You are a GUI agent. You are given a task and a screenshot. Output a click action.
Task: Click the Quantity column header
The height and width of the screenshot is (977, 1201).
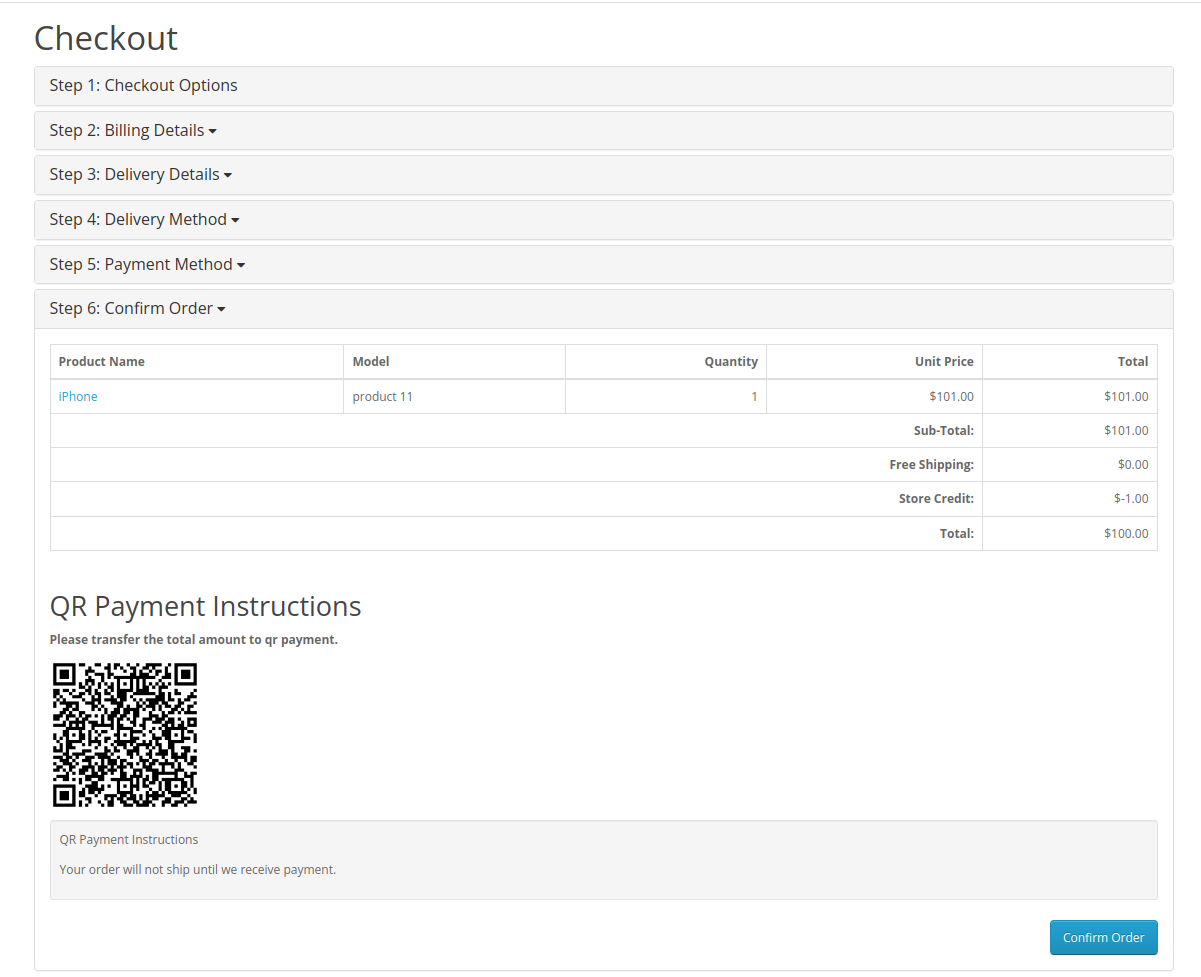[730, 362]
